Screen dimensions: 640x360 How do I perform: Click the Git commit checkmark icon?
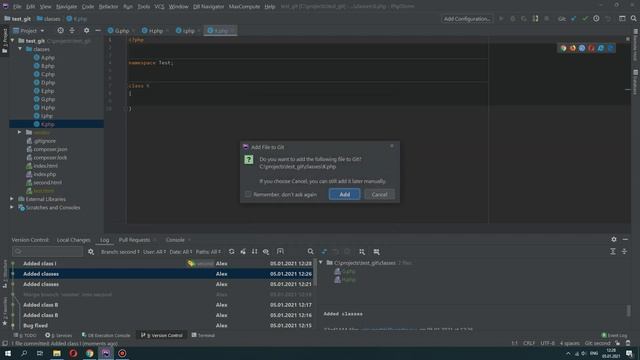tap(585, 19)
